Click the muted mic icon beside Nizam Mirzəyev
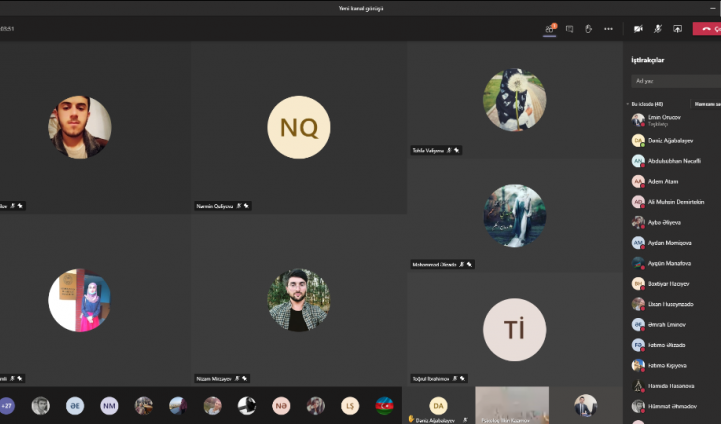 (237, 379)
